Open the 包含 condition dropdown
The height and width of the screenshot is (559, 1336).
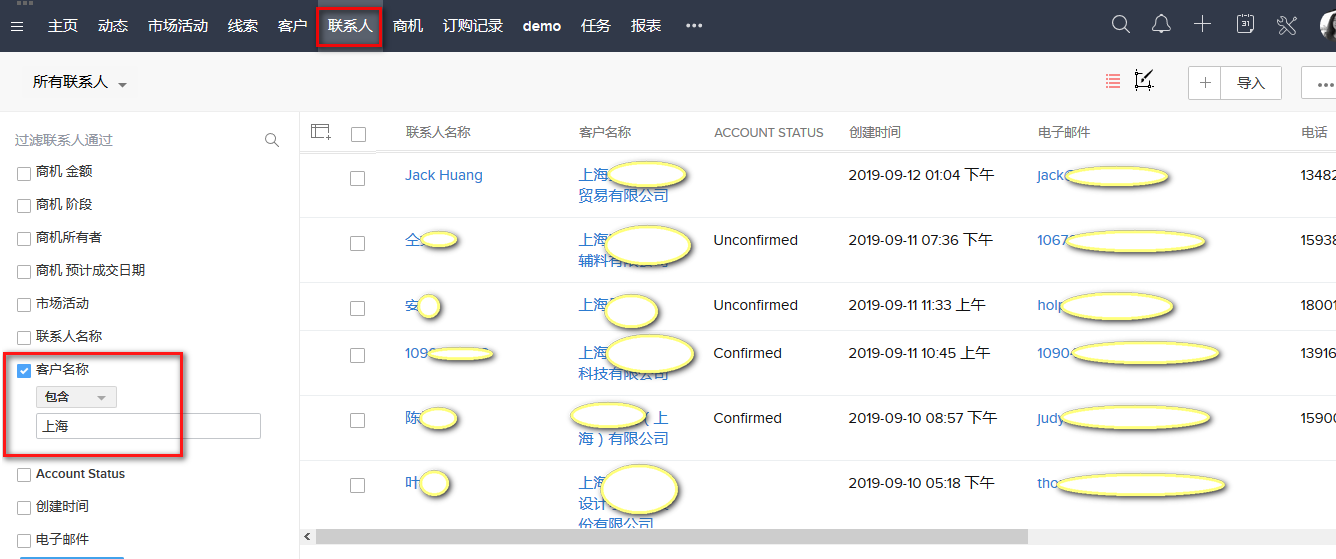tap(76, 397)
